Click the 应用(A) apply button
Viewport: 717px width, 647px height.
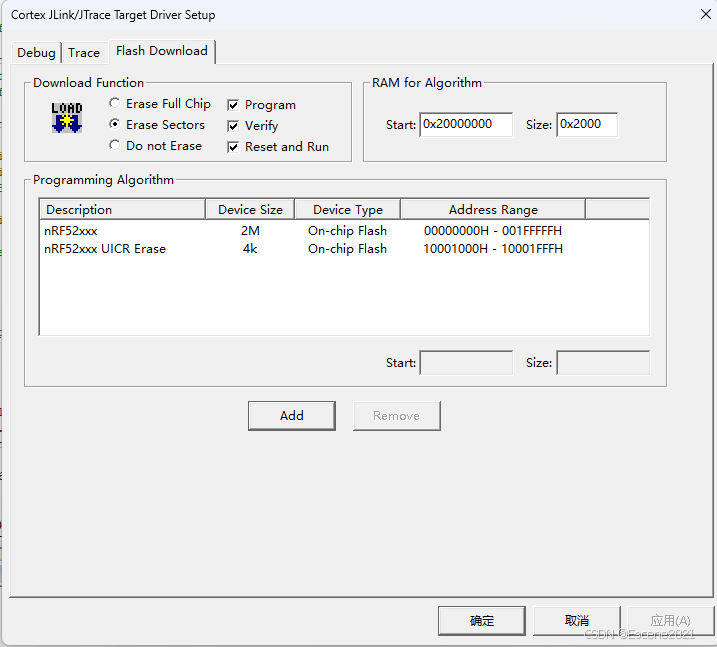coord(670,620)
